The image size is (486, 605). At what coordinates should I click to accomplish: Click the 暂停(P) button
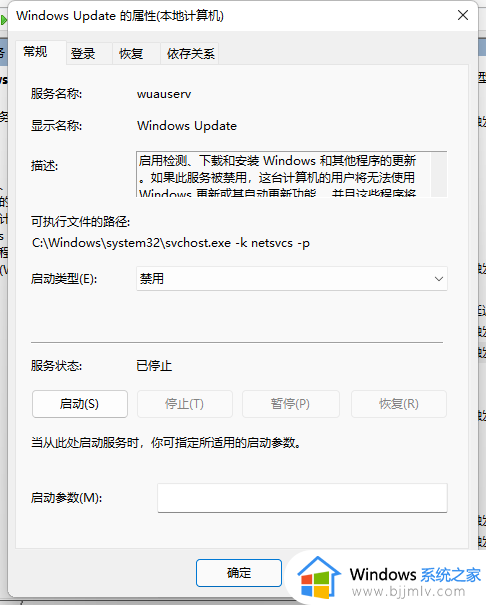pos(290,404)
